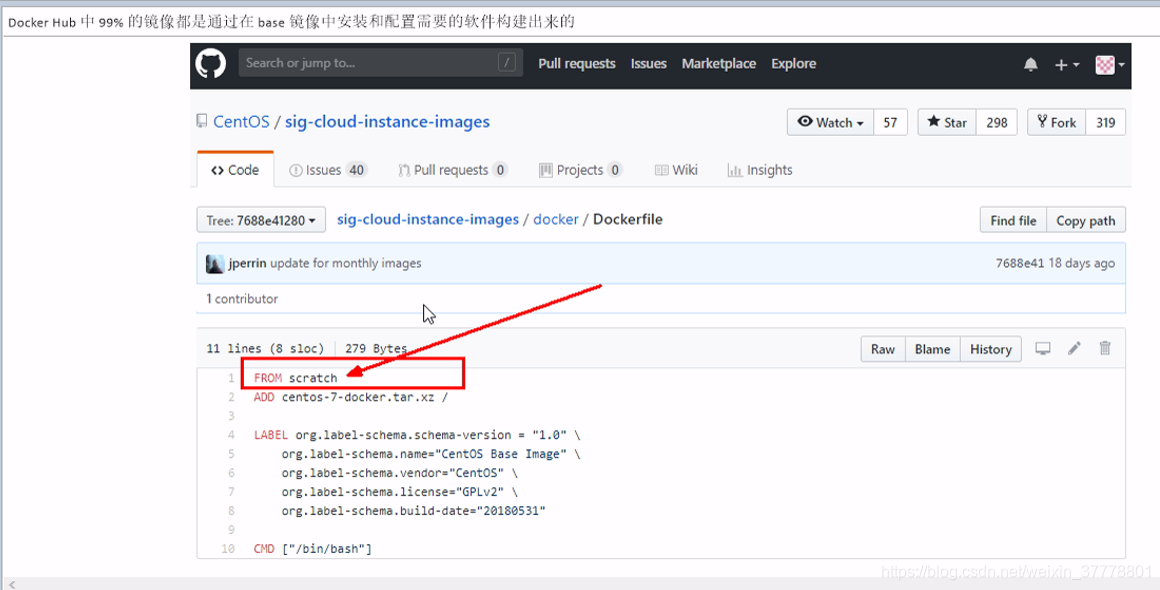Screen dimensions: 1160x590
Task: Focus the 'Search or jump to...' field
Action: [380, 63]
